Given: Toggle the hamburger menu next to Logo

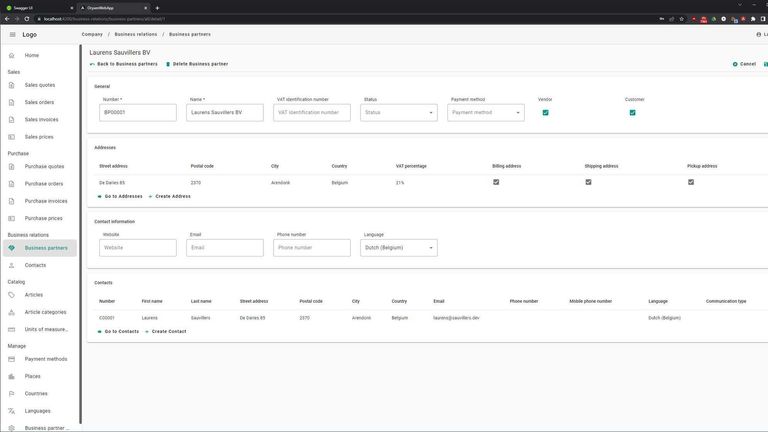Looking at the screenshot, I should (12, 34).
